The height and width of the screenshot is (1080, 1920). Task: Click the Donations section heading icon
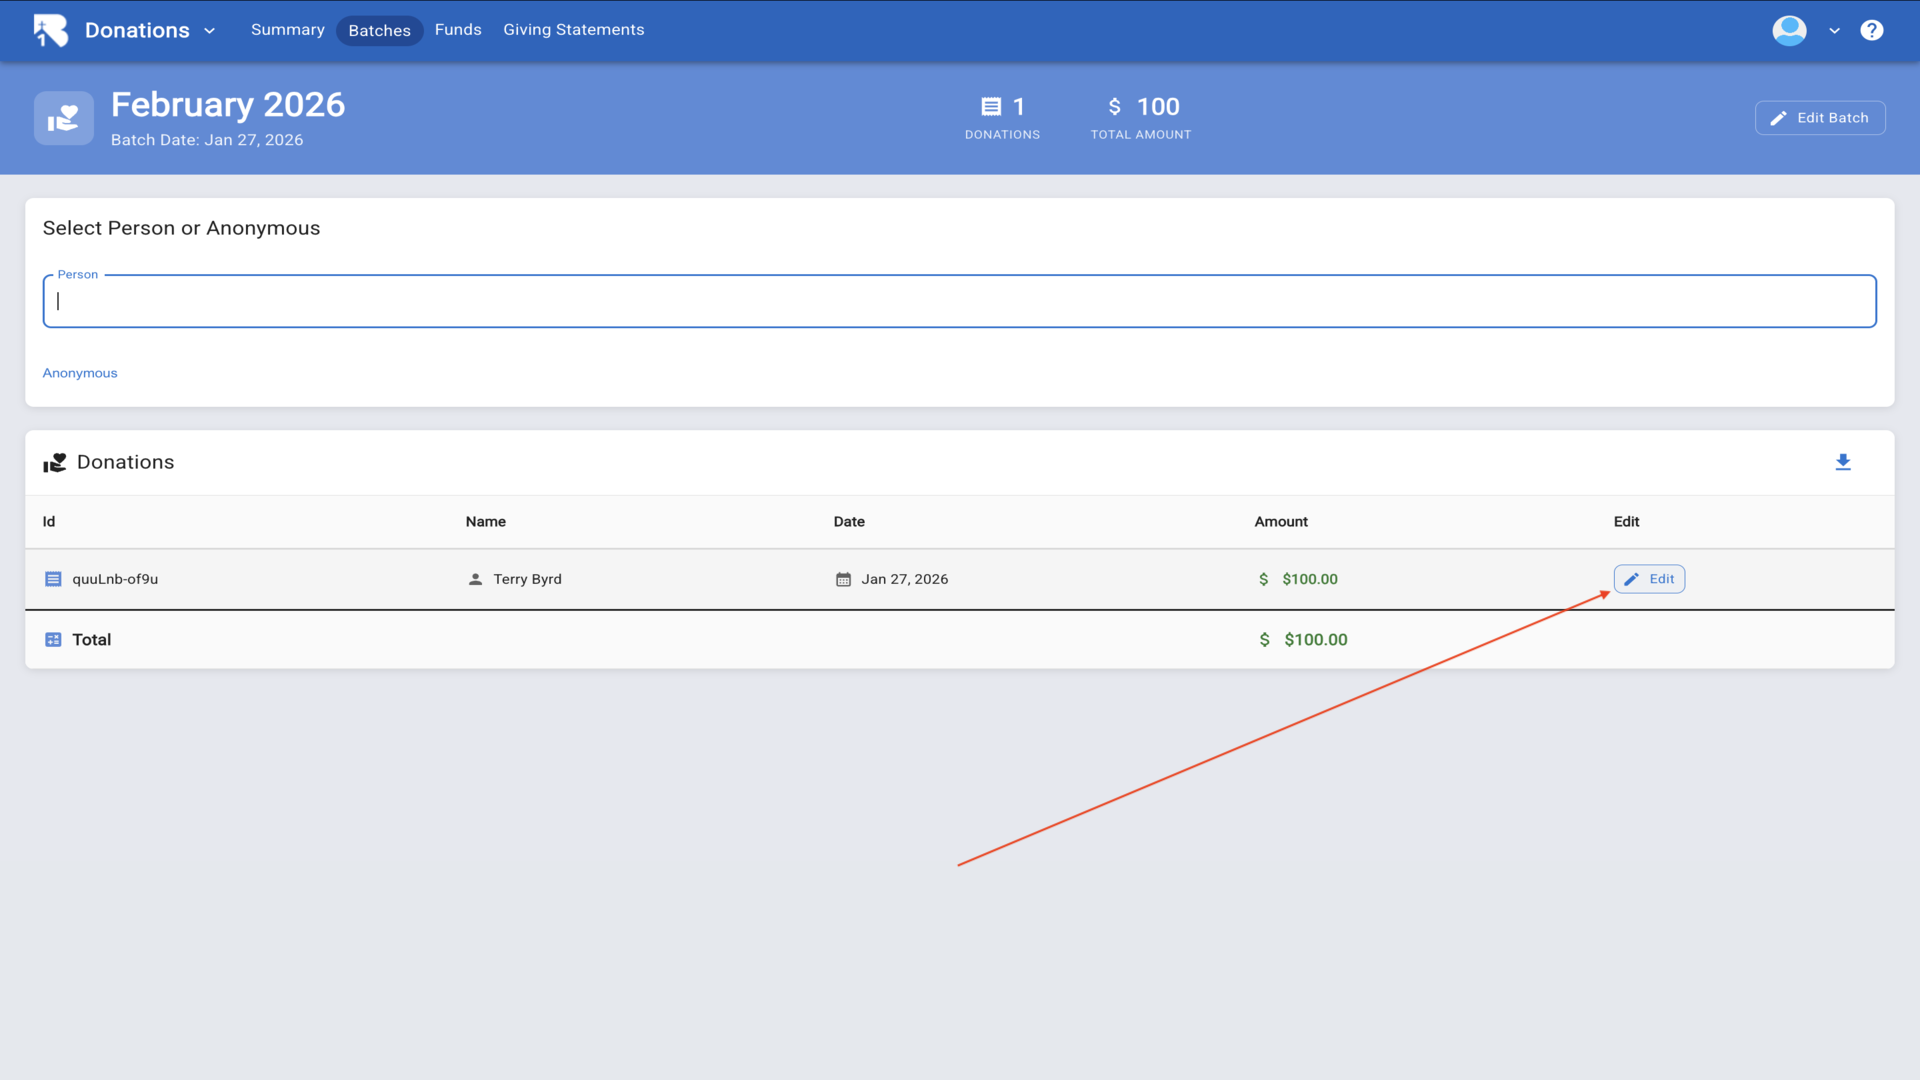pyautogui.click(x=55, y=462)
